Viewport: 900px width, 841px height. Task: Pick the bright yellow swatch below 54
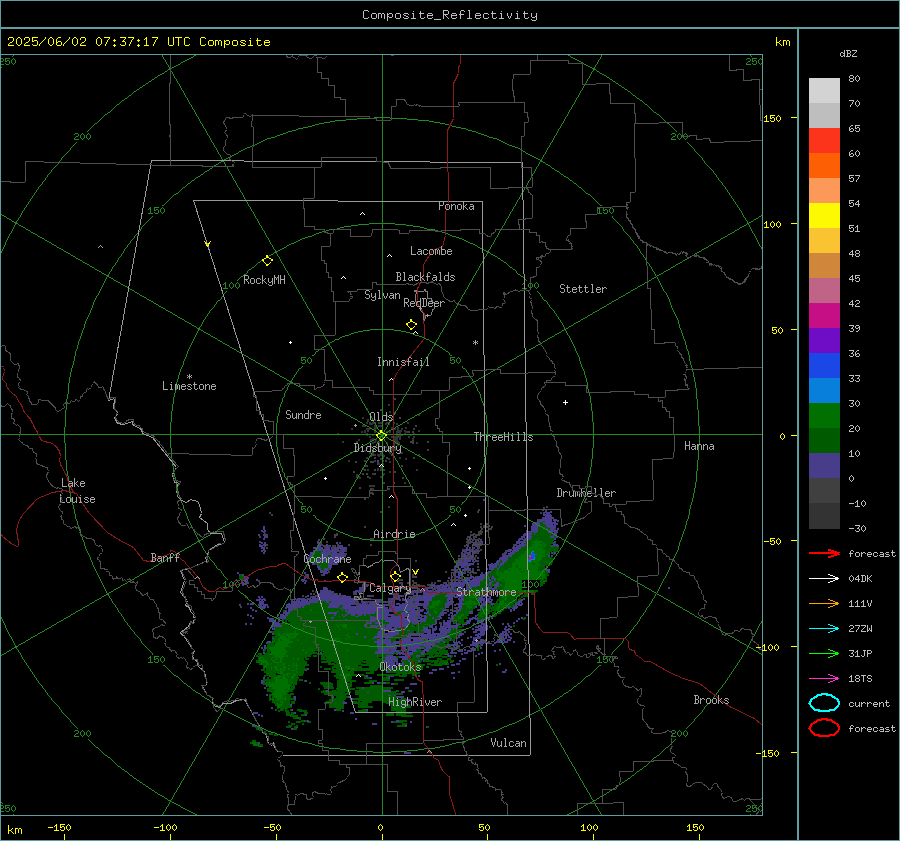pos(824,216)
